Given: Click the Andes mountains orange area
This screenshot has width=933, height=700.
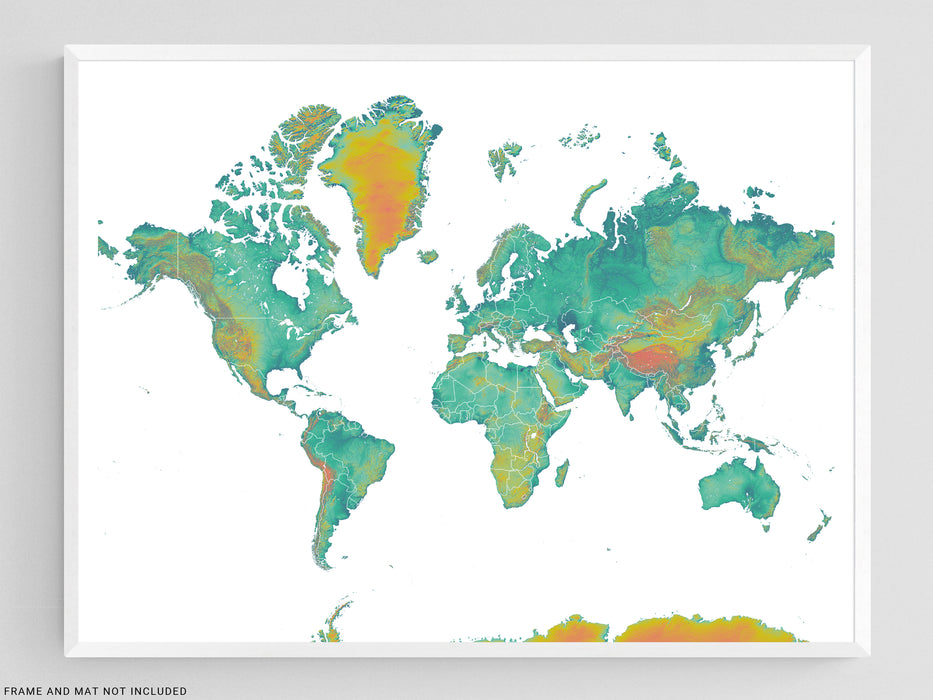Looking at the screenshot, I should (320, 478).
